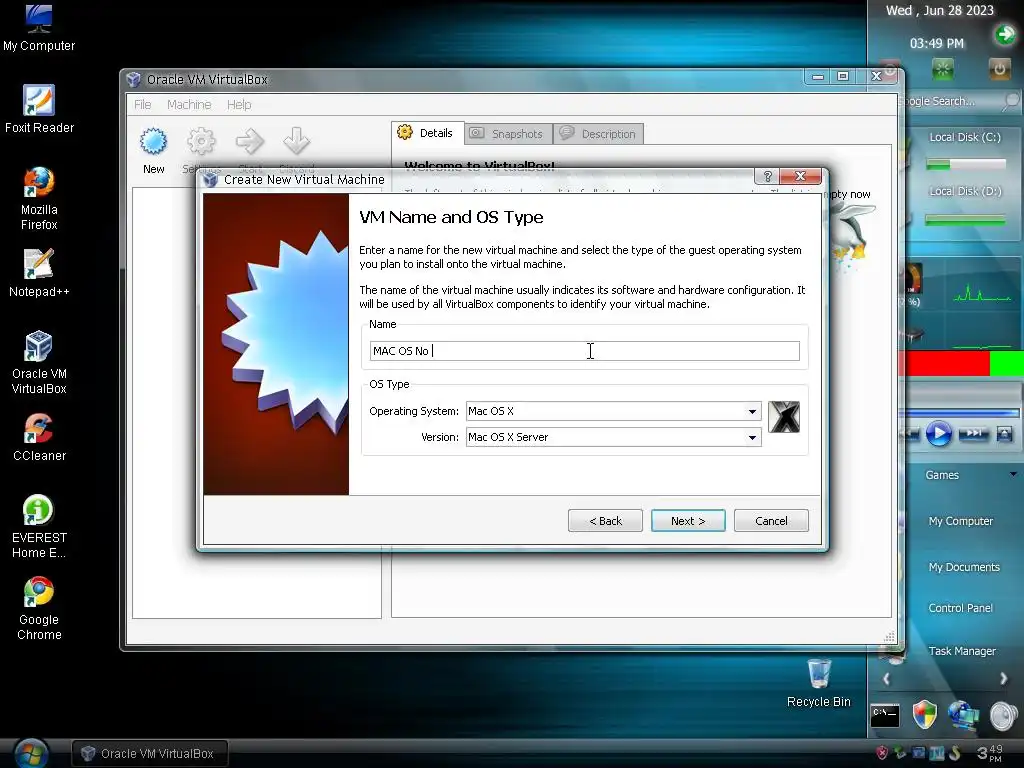Image resolution: width=1024 pixels, height=768 pixels.
Task: Switch to the Details tab
Action: pos(428,133)
